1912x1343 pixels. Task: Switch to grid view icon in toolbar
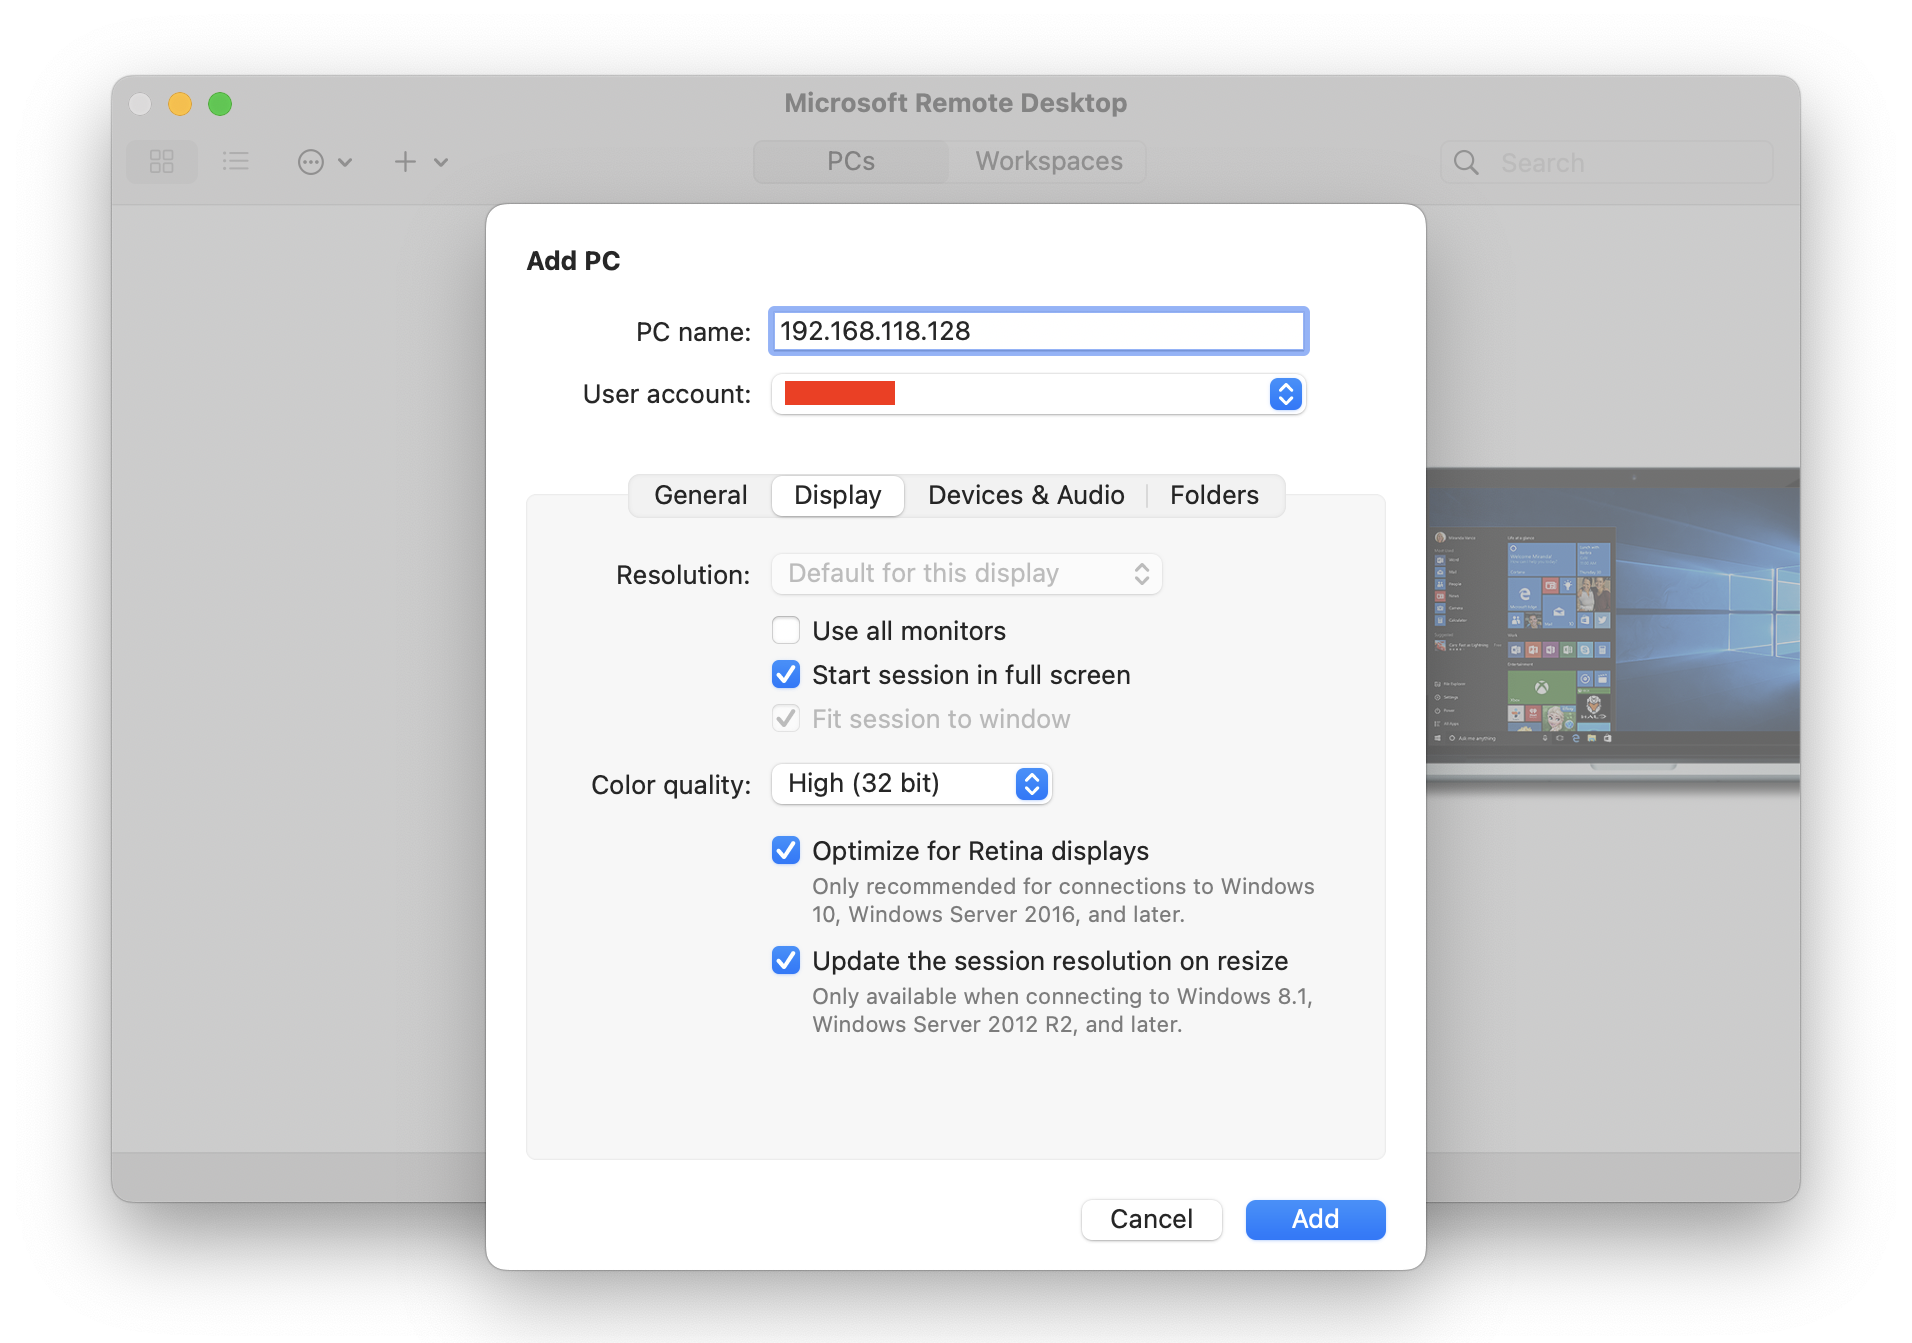coord(162,161)
